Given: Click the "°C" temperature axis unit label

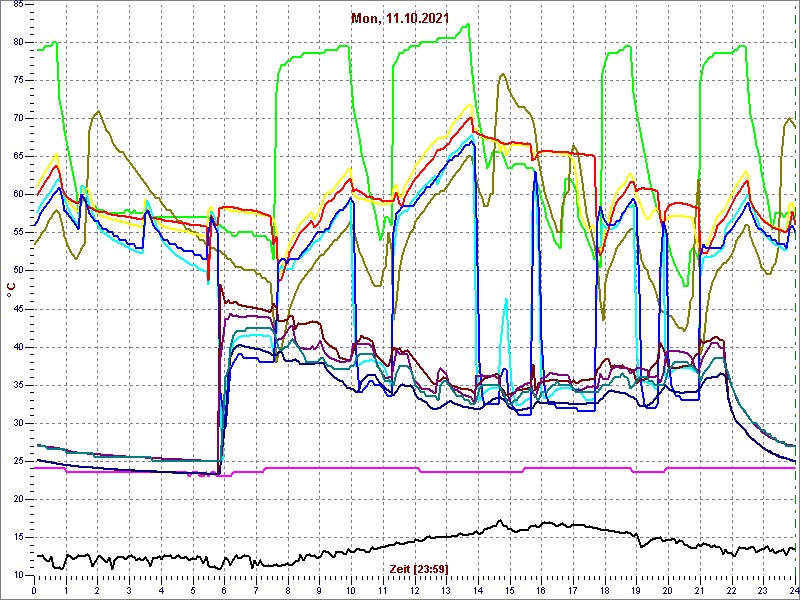Looking at the screenshot, I should (11, 291).
